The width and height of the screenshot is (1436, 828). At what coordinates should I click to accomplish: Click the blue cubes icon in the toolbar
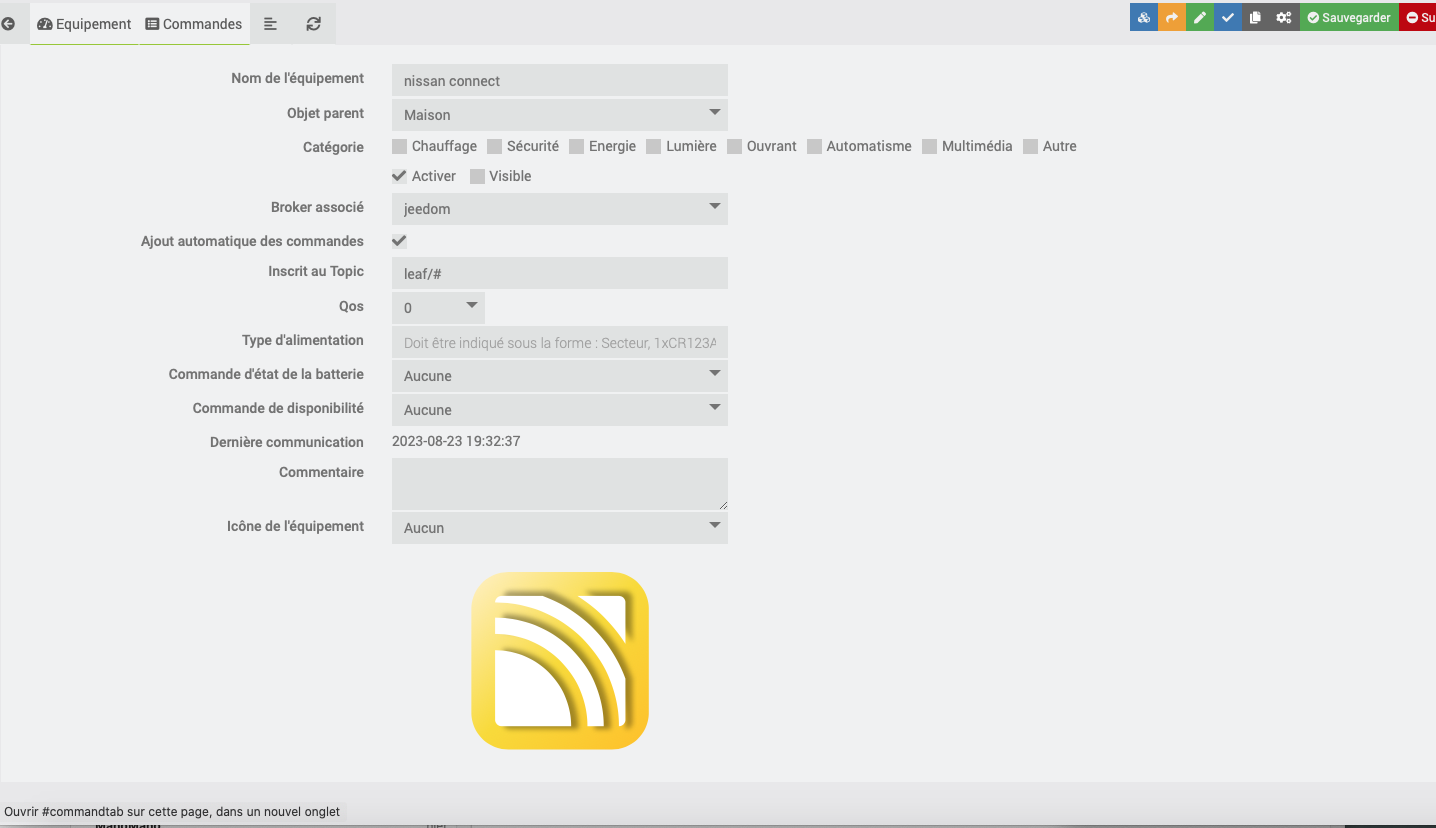1143,17
